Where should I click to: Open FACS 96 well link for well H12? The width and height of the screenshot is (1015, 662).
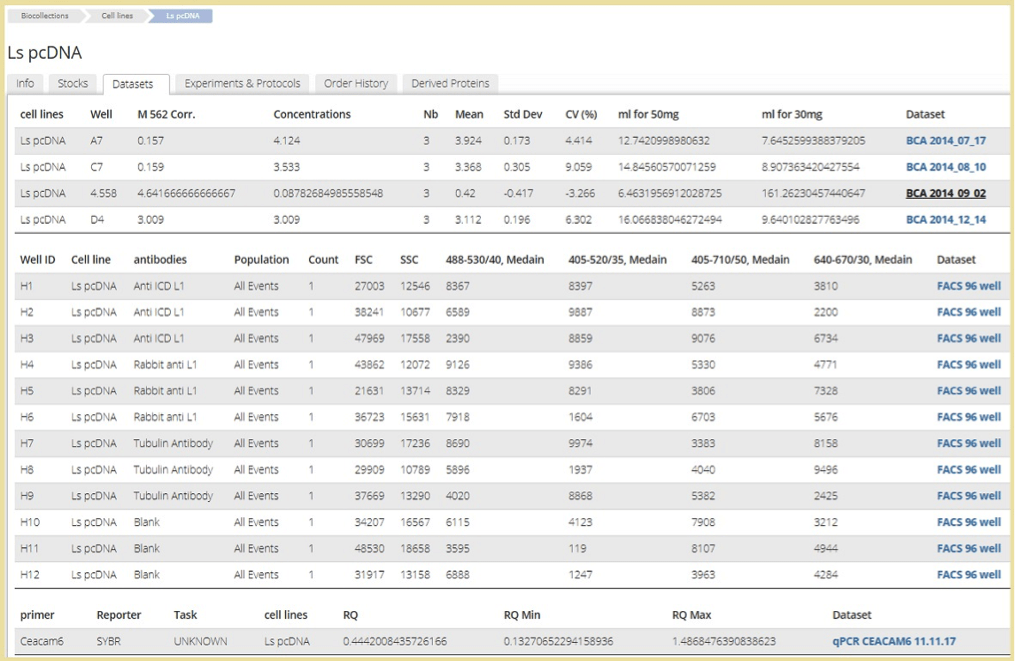coord(968,575)
